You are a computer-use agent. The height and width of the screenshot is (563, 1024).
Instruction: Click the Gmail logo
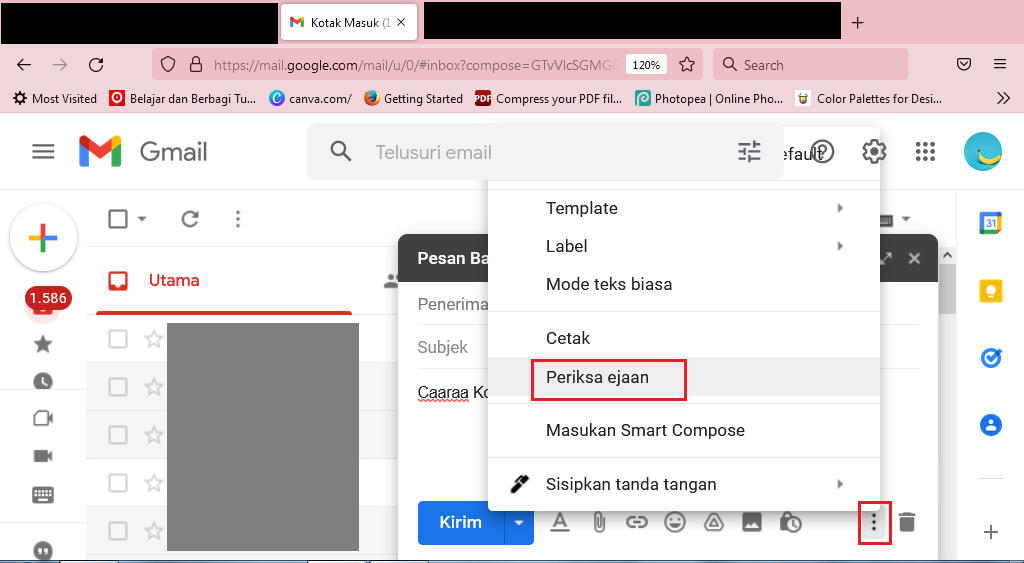click(x=143, y=152)
